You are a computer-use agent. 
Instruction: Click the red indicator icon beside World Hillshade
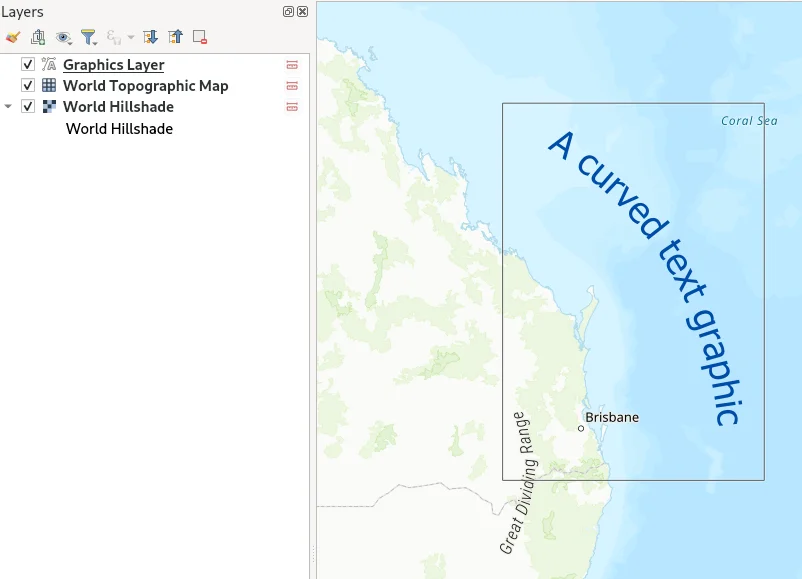click(x=292, y=107)
